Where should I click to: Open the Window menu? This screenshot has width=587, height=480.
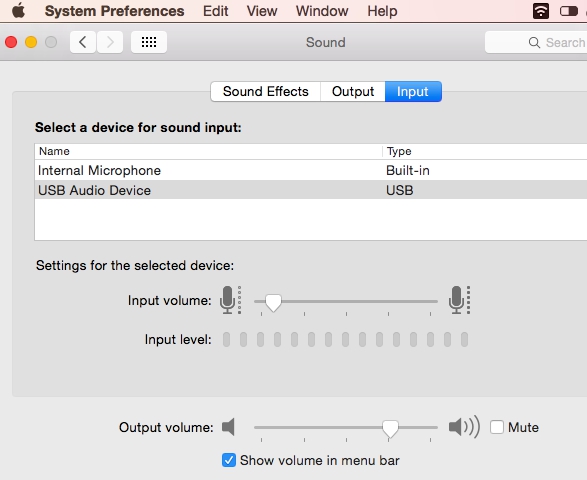pyautogui.click(x=322, y=11)
